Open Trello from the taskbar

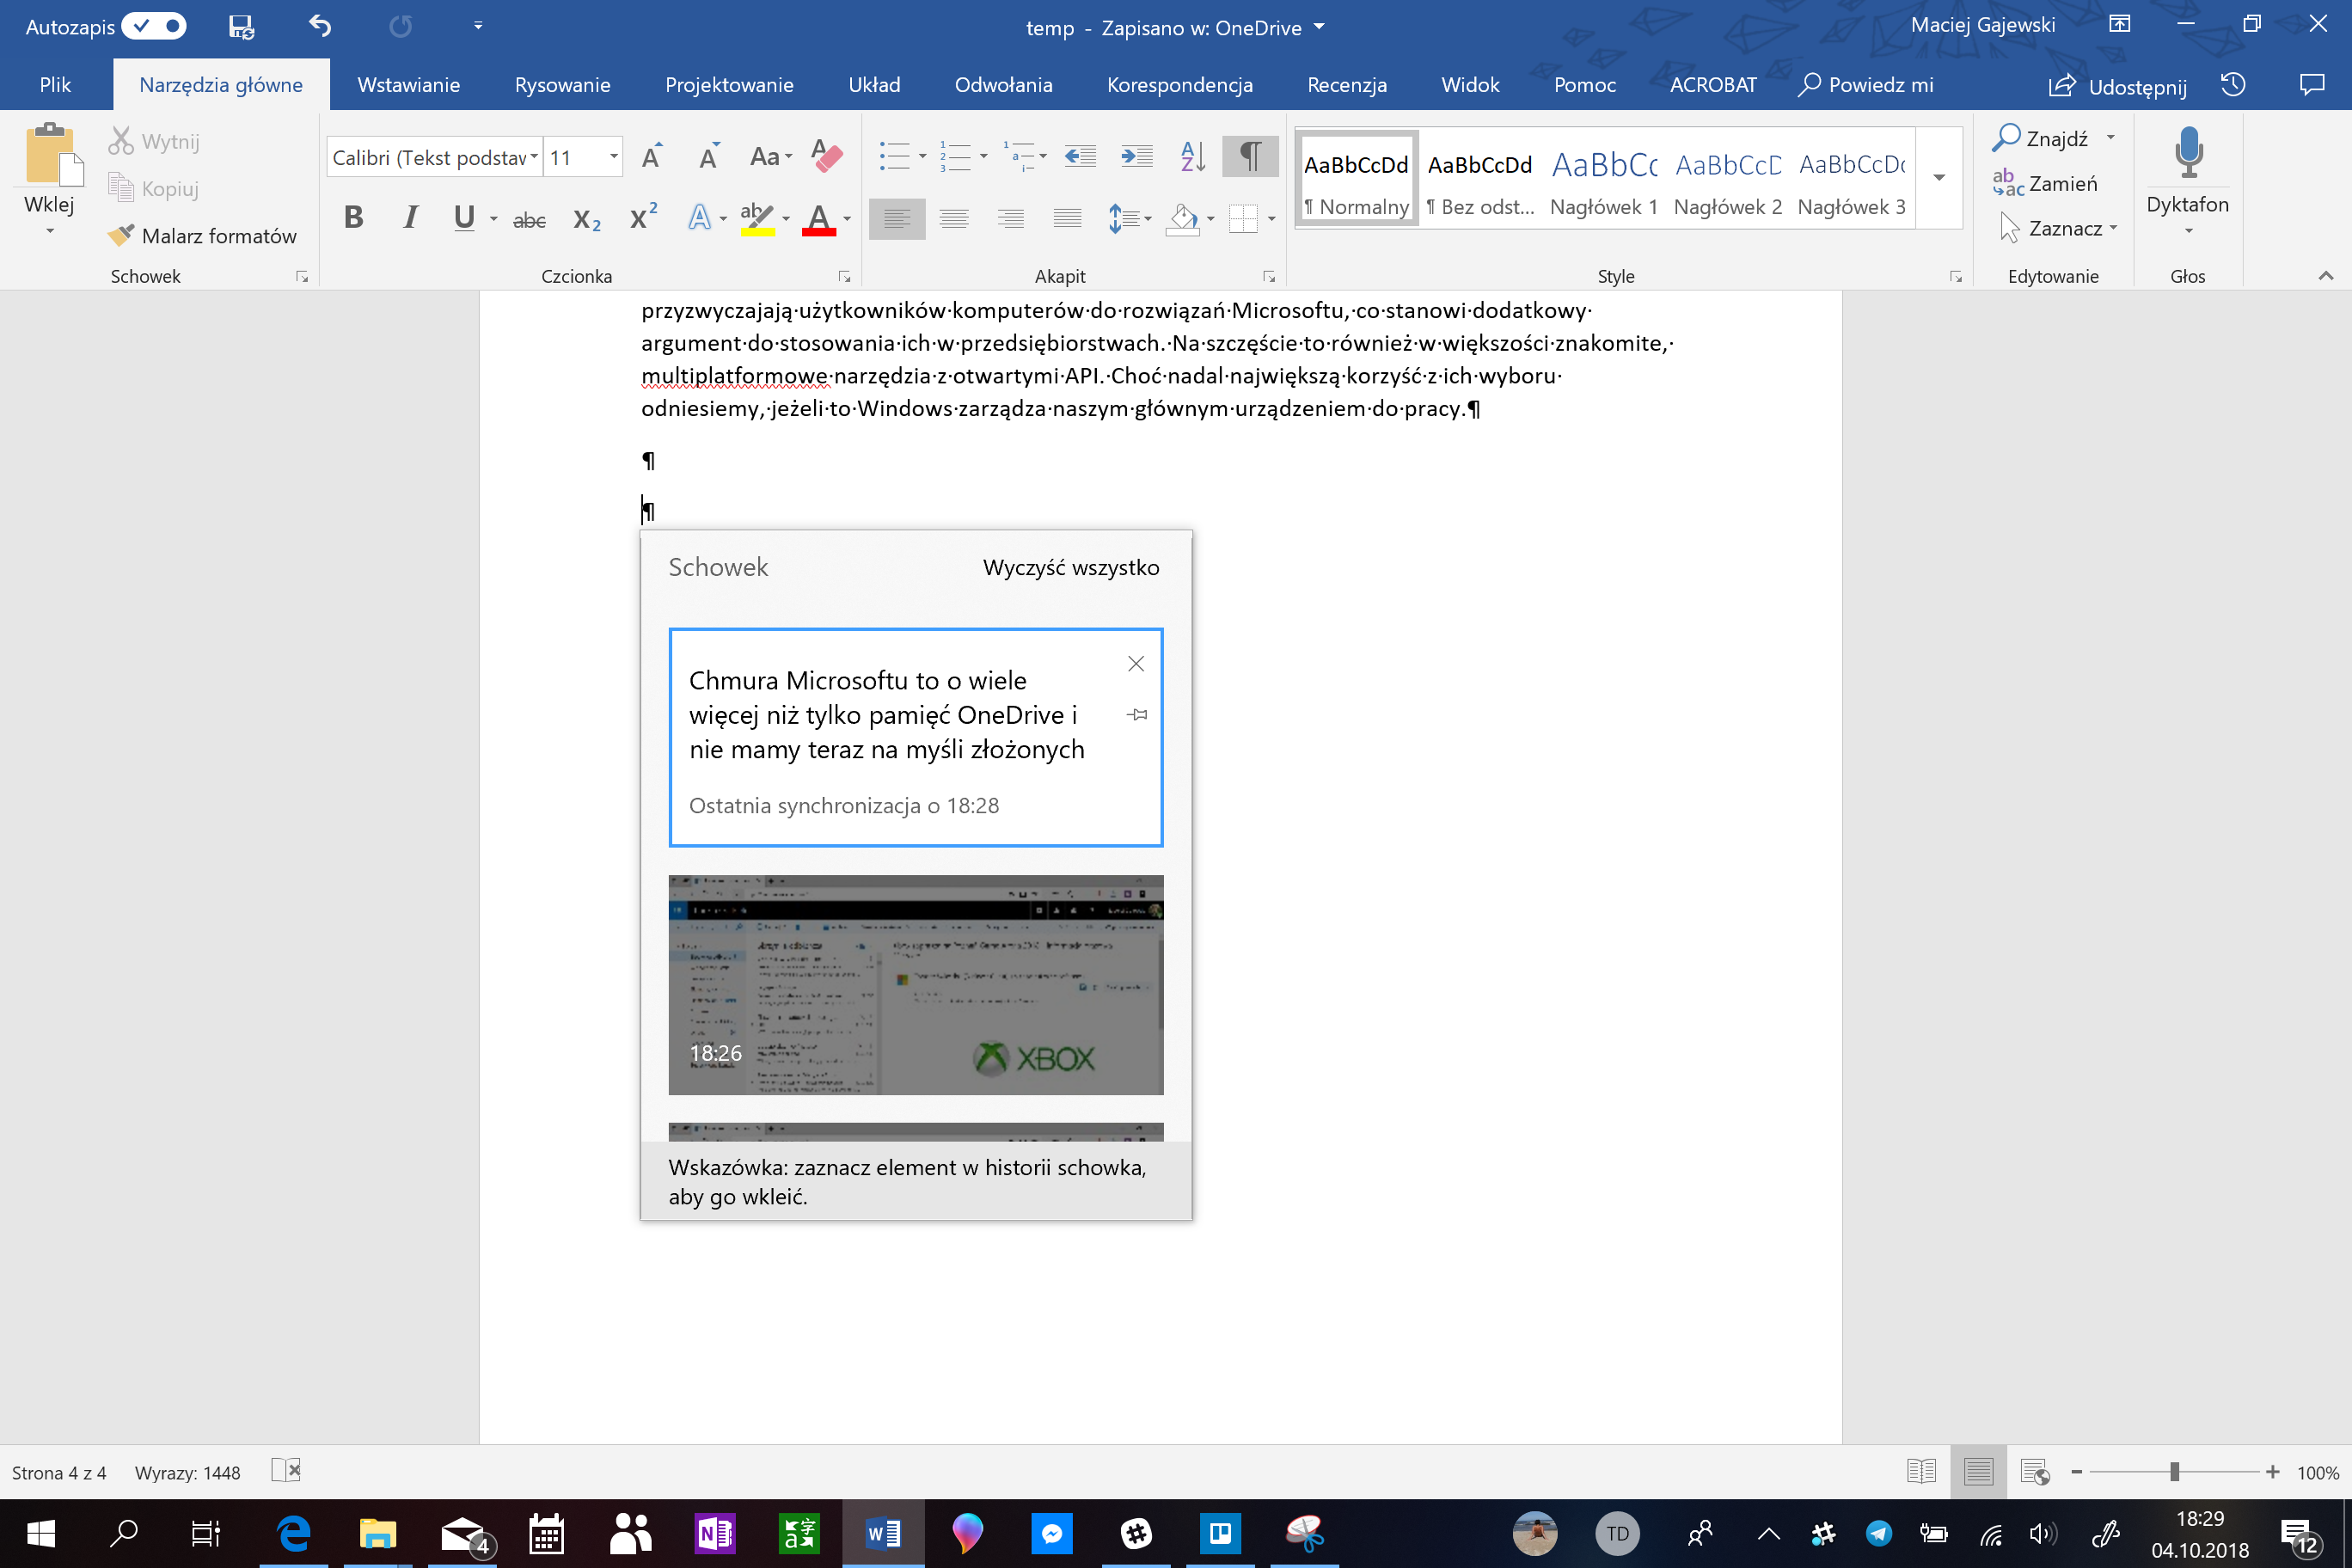coord(1220,1533)
